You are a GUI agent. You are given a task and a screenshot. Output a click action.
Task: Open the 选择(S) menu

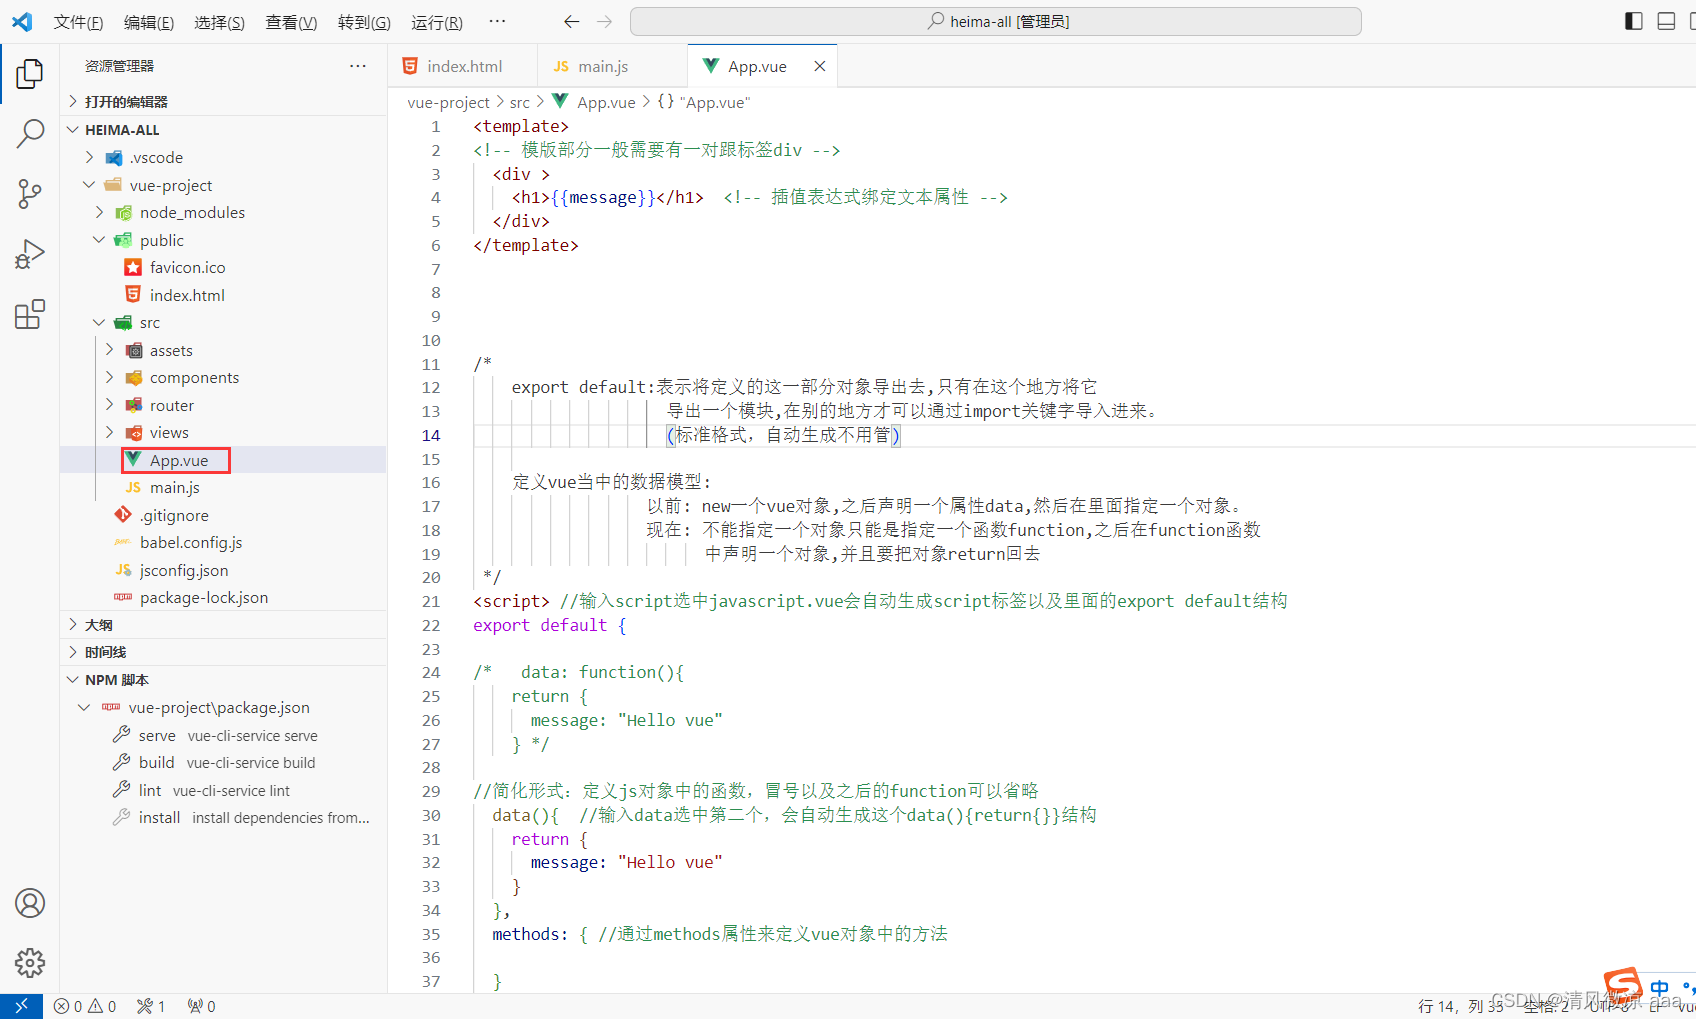(220, 22)
